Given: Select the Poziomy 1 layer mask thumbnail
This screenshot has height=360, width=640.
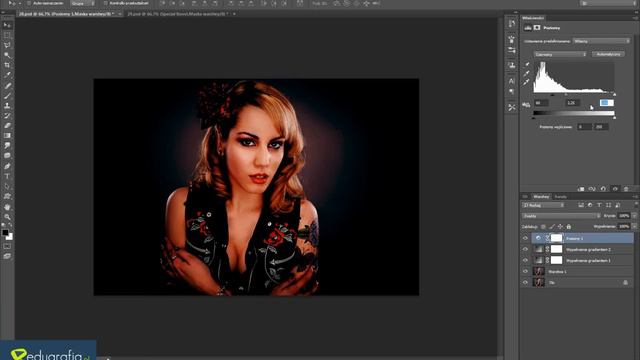Looking at the screenshot, I should (x=556, y=238).
